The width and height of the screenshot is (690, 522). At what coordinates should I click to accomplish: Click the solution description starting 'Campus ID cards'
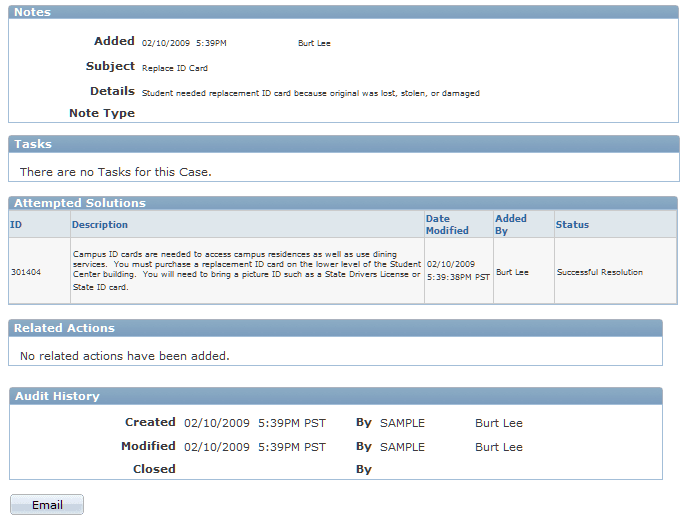pyautogui.click(x=246, y=270)
